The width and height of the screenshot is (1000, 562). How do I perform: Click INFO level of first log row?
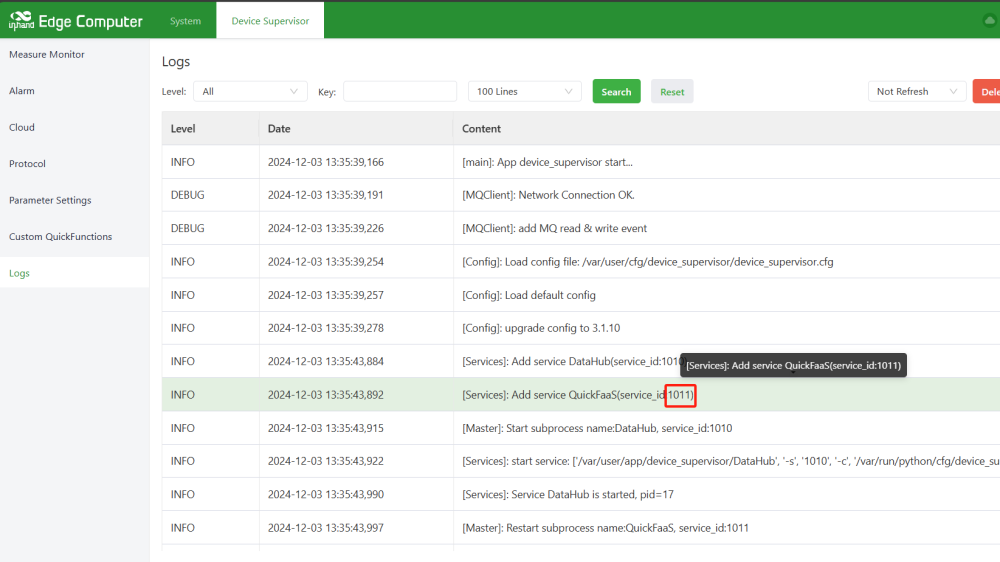[182, 162]
